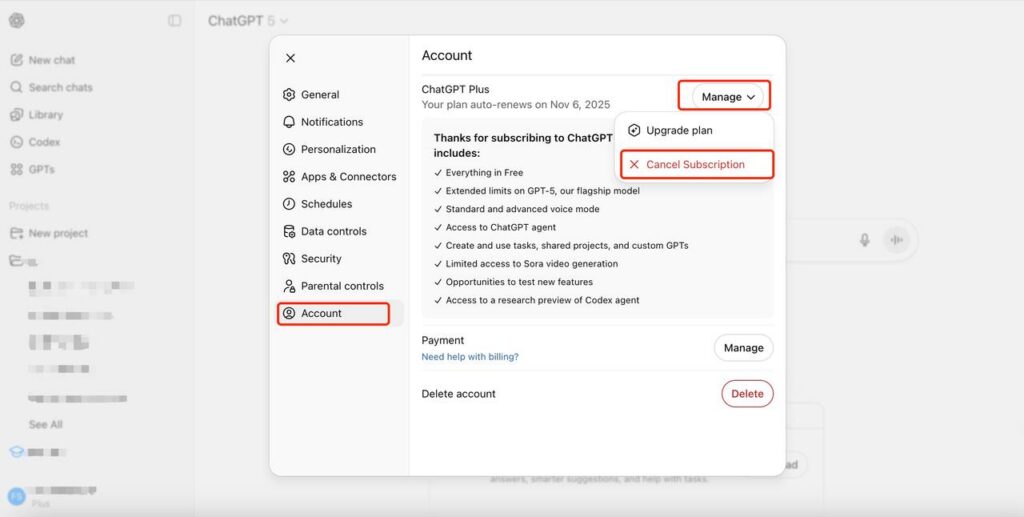Click the microphone dictation icon
The height and width of the screenshot is (517, 1024).
tap(864, 240)
